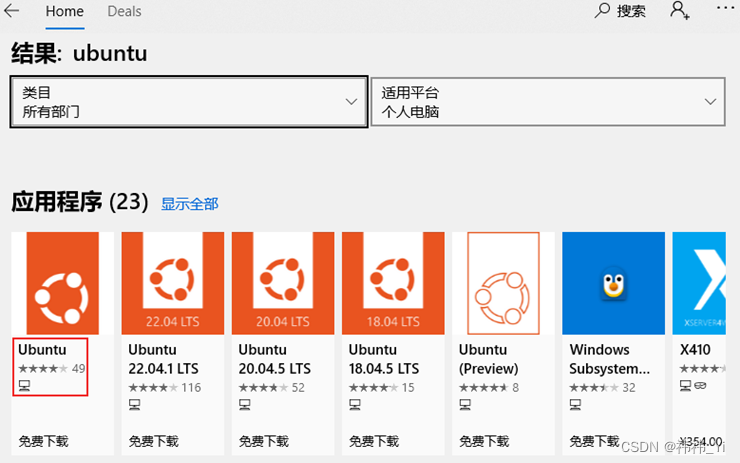Click 免费下载 under the Ubuntu app
The width and height of the screenshot is (740, 463).
click(x=43, y=441)
